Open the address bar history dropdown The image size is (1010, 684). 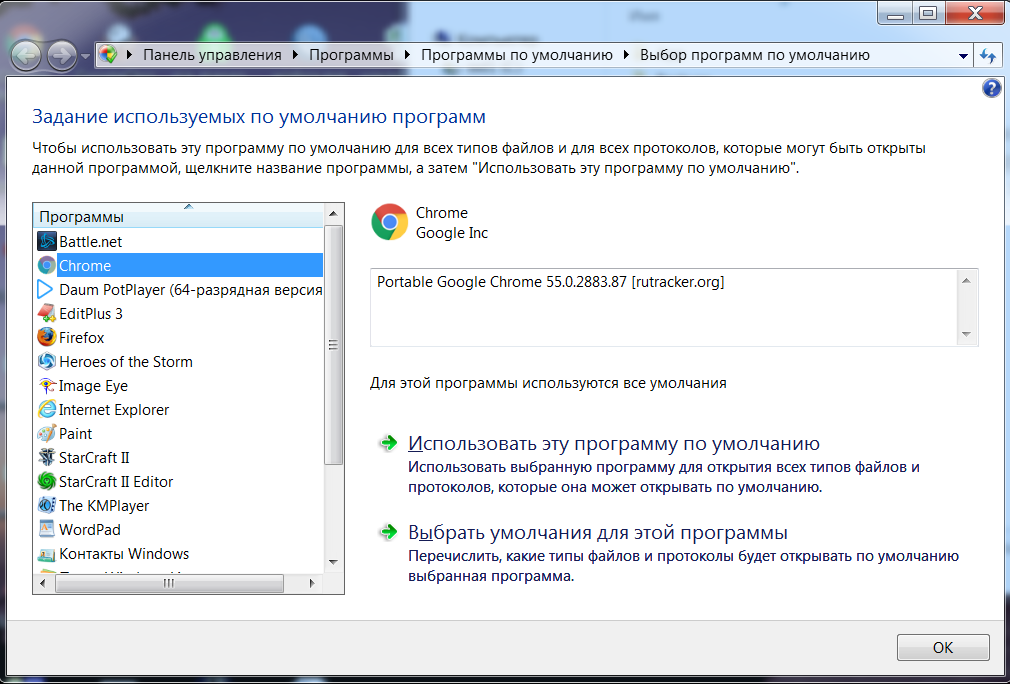(963, 56)
